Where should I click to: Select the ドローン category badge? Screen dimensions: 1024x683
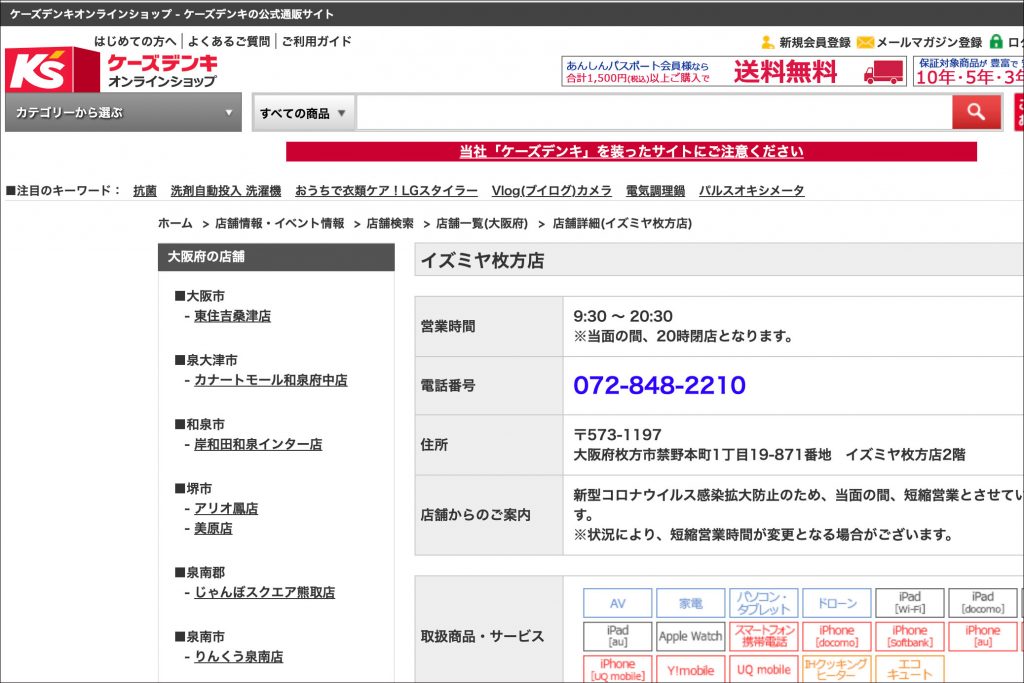(x=836, y=603)
